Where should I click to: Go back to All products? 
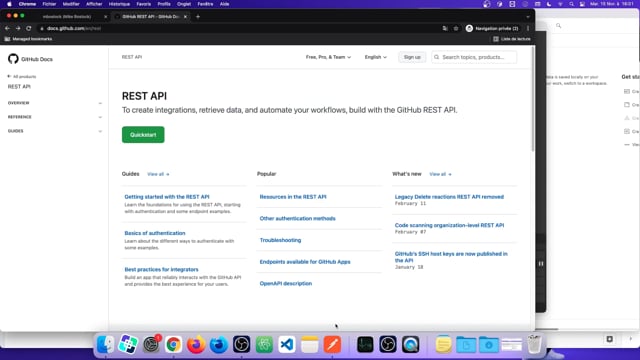22,76
